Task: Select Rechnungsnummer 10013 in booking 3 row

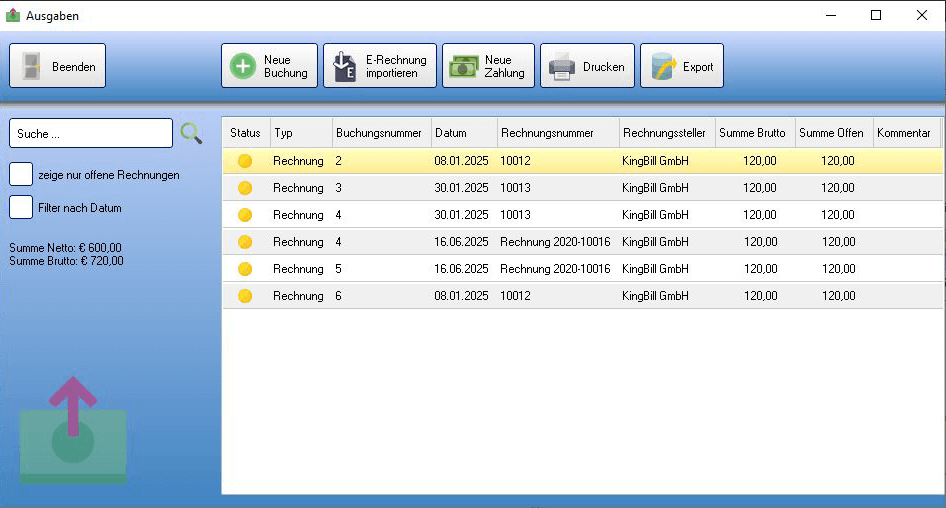Action: click(x=515, y=188)
